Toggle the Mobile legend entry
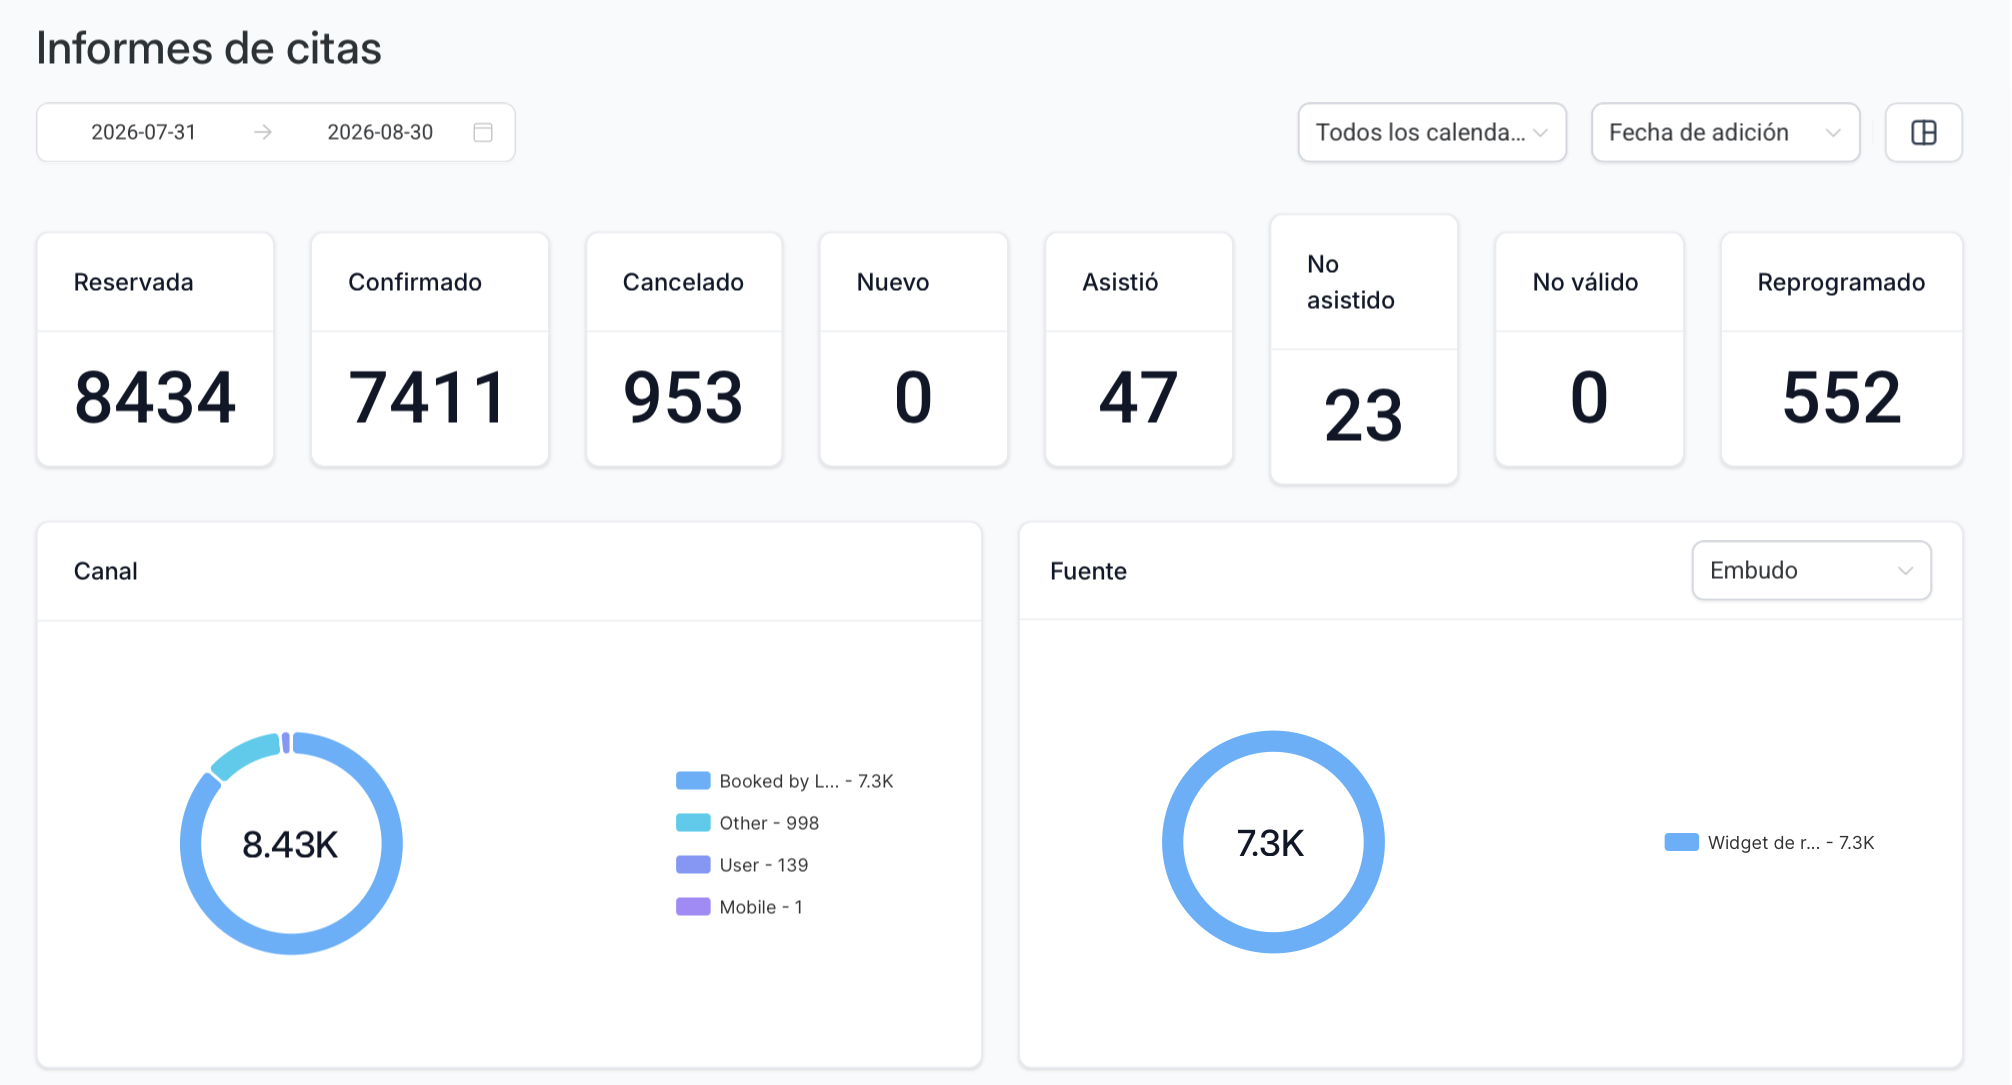The image size is (2012, 1085). click(739, 907)
